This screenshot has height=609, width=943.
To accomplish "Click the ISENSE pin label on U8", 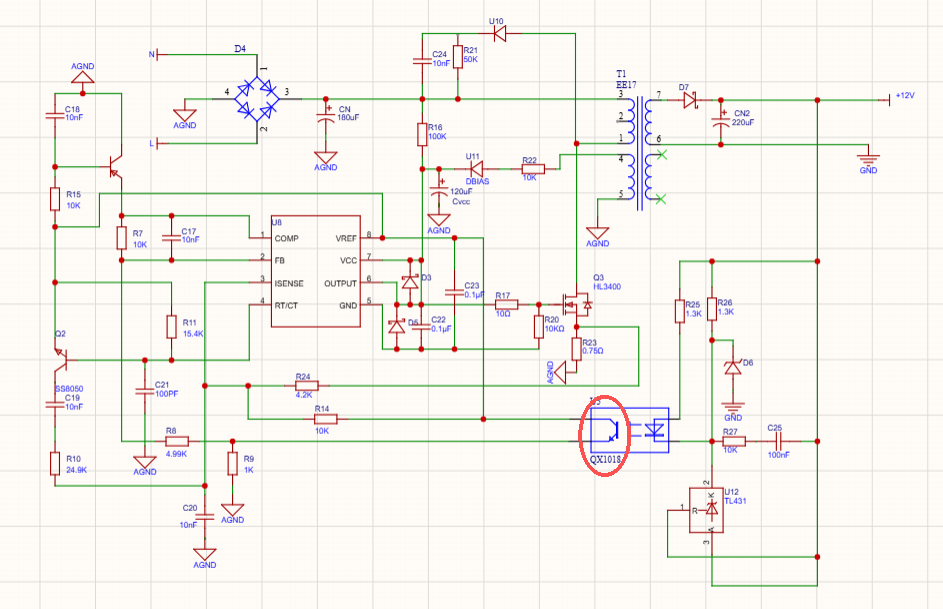I will (x=289, y=283).
